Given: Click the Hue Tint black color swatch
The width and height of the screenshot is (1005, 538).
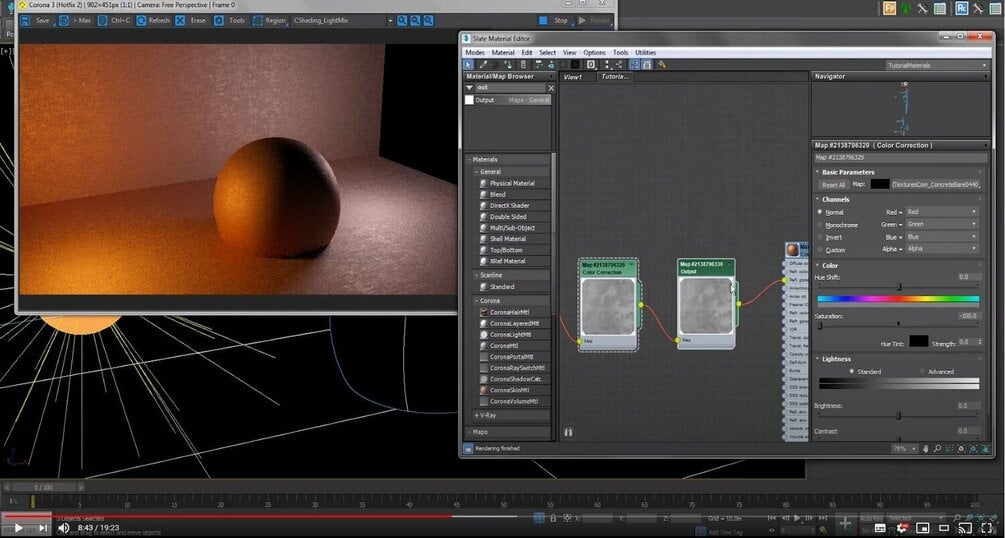Looking at the screenshot, I should 918,342.
